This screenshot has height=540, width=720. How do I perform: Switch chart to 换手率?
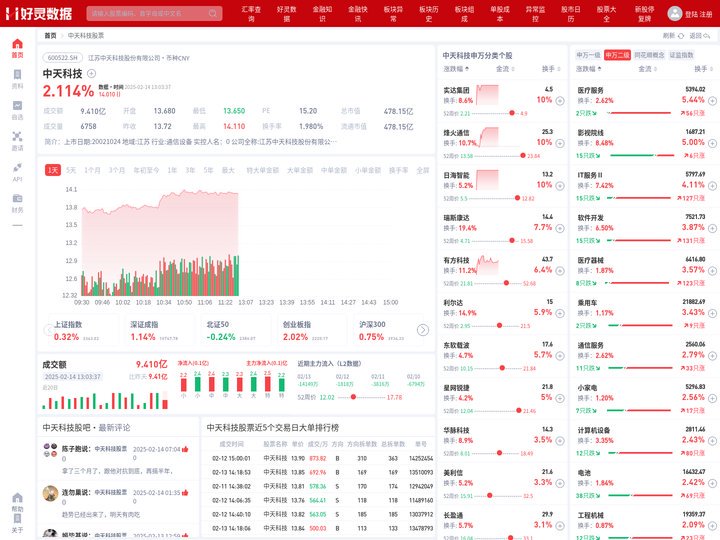pos(399,170)
